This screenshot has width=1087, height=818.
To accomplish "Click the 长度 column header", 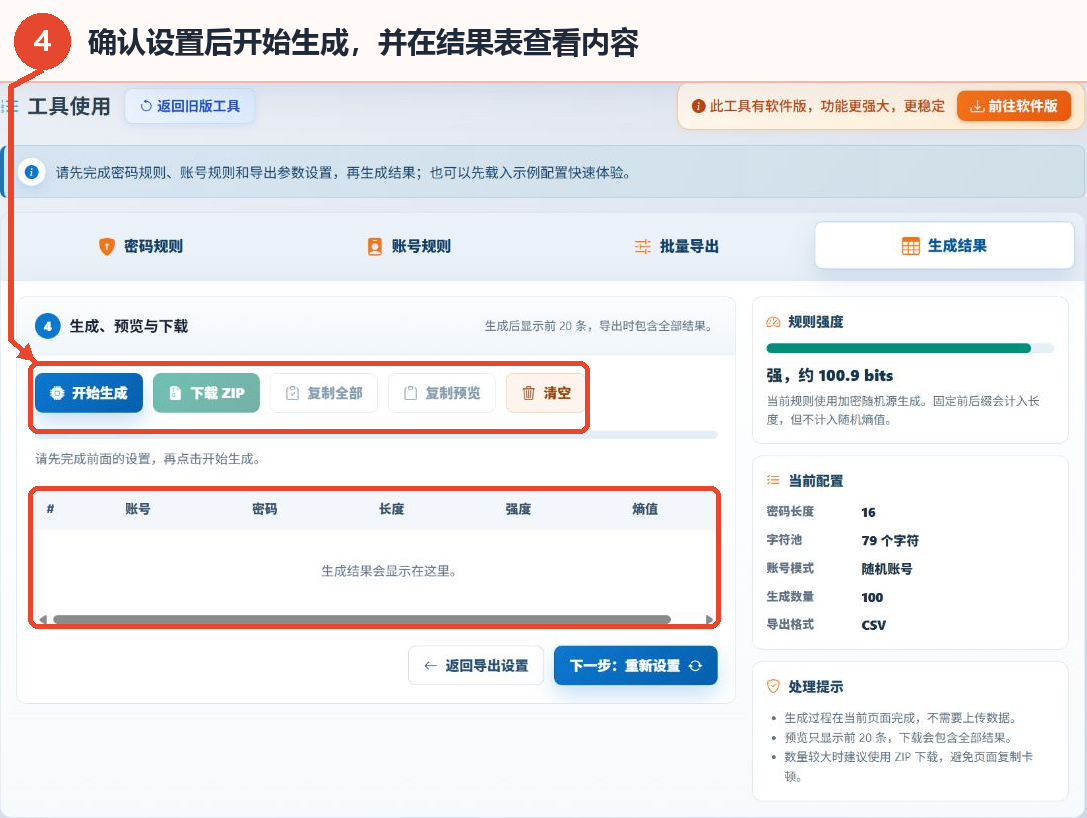I will pyautogui.click(x=391, y=509).
